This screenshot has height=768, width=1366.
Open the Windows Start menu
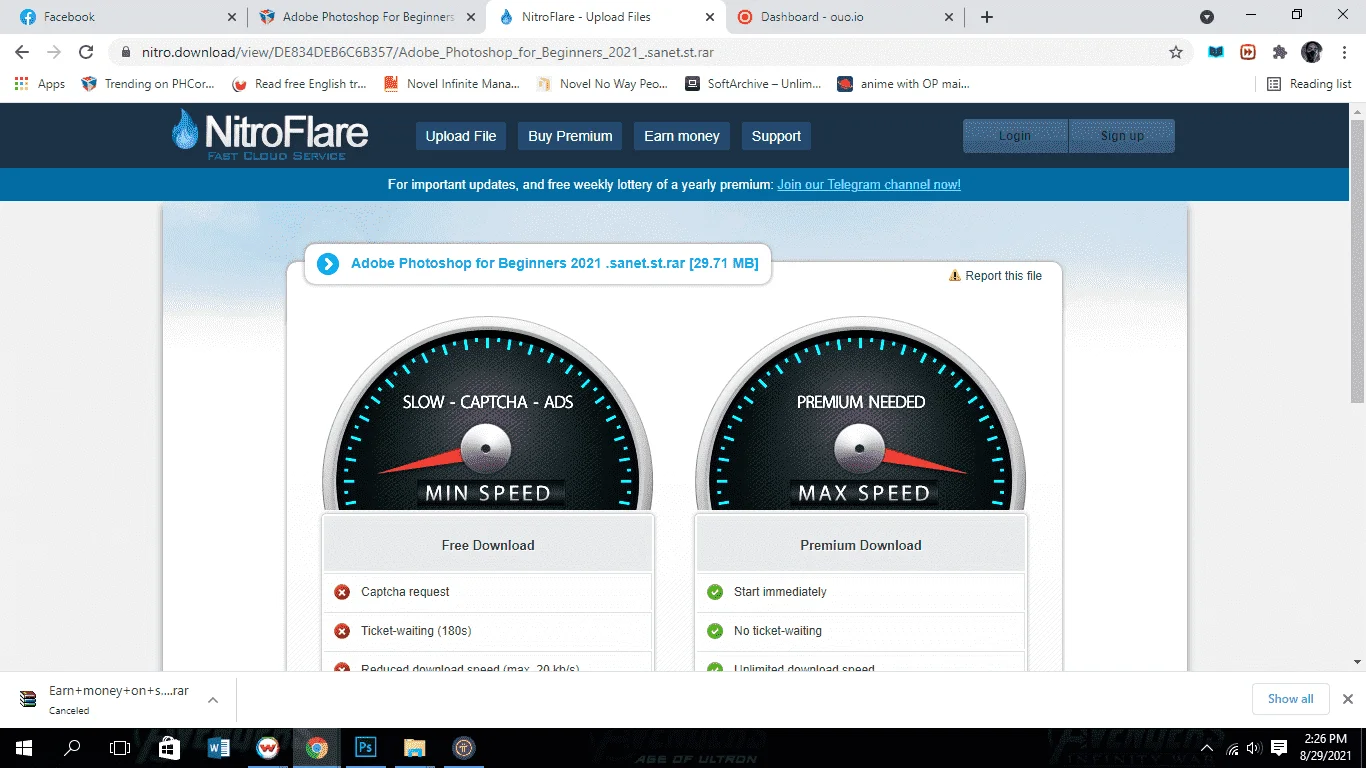(23, 748)
